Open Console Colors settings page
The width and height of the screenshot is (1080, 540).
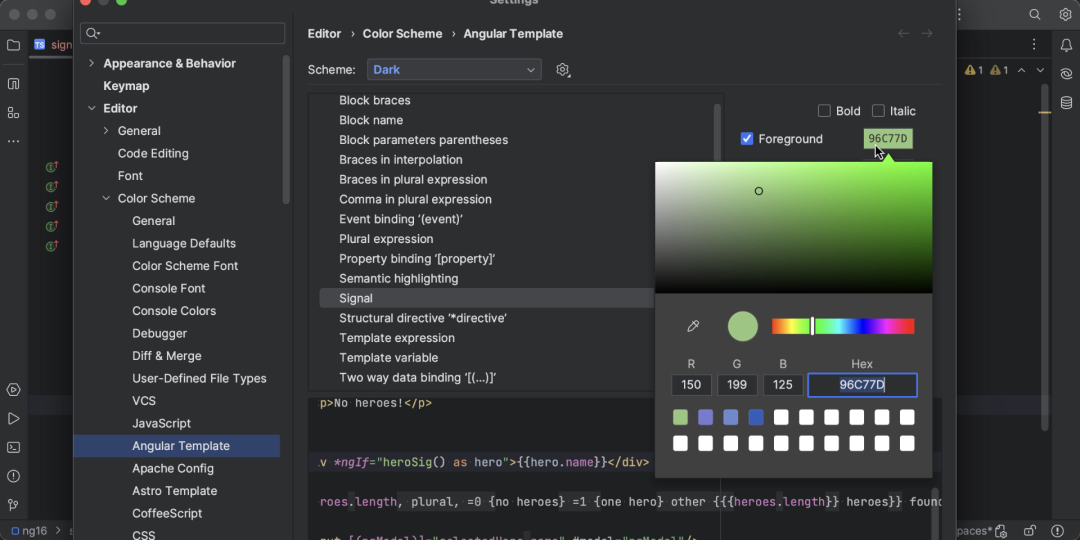174,311
